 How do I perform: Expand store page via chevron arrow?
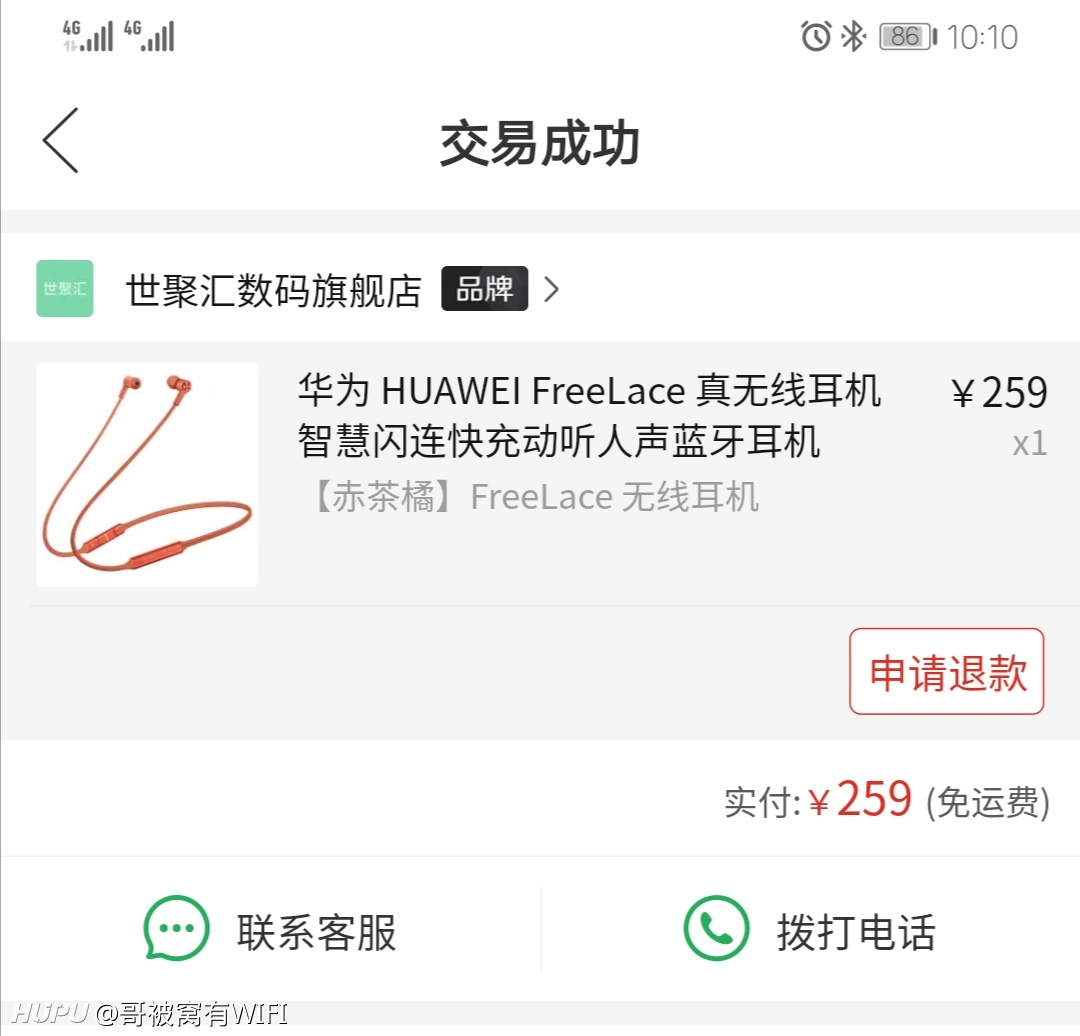click(x=551, y=289)
